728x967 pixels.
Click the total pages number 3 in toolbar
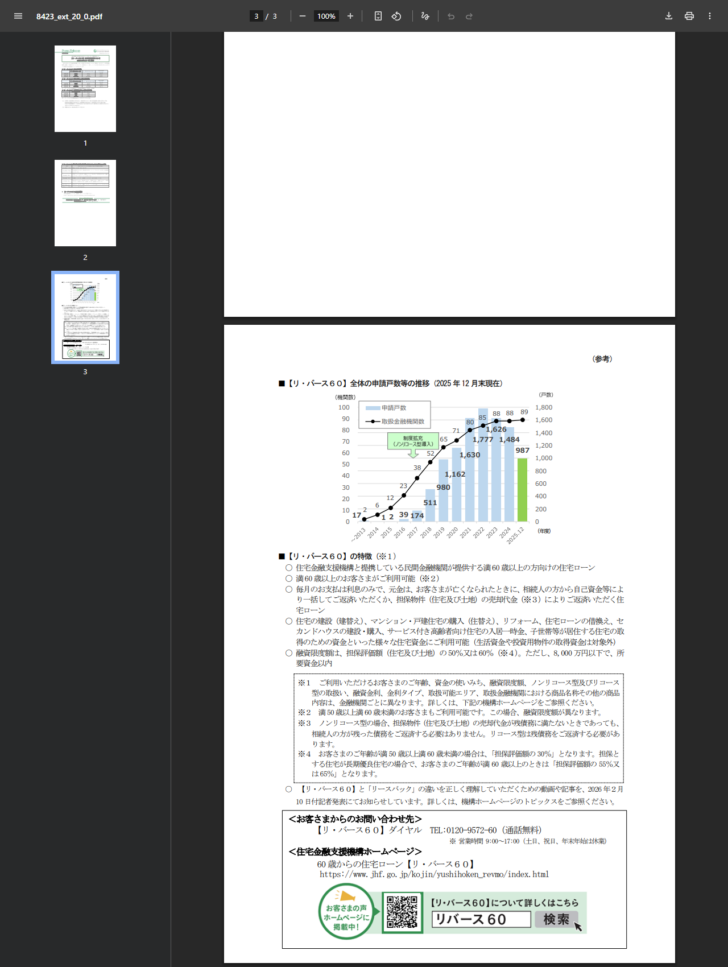[275, 16]
